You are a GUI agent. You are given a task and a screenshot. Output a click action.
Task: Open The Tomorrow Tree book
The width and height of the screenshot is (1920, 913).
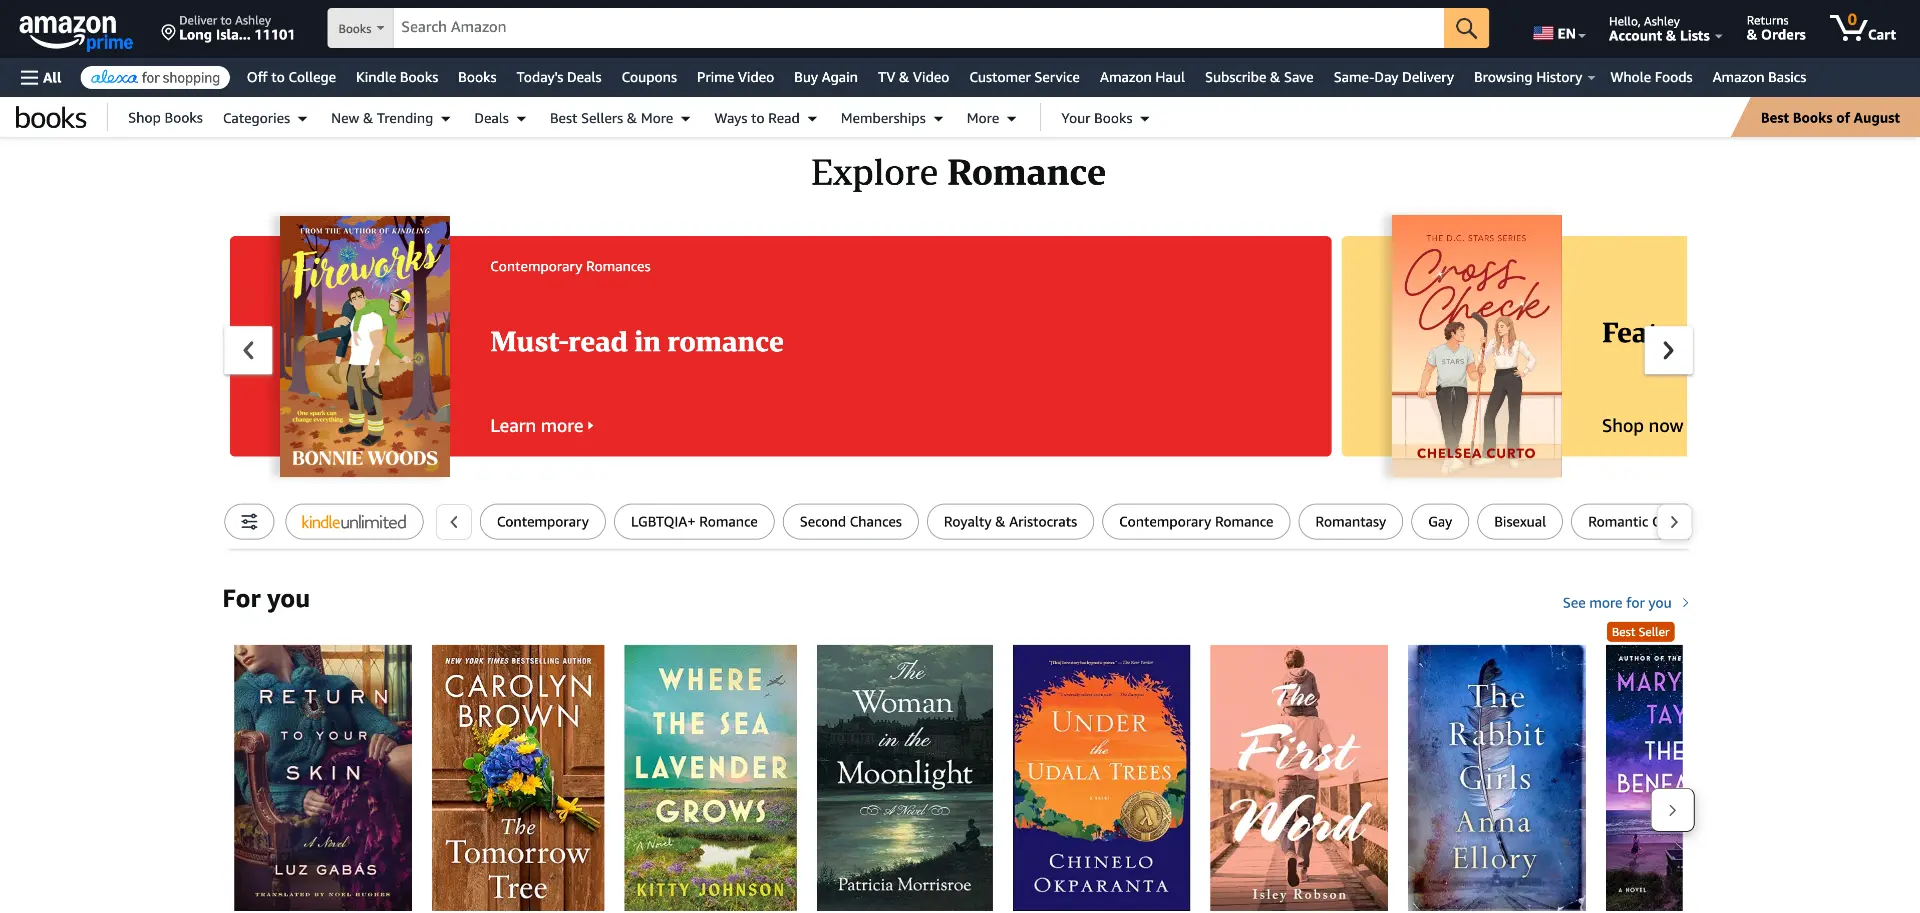point(518,778)
